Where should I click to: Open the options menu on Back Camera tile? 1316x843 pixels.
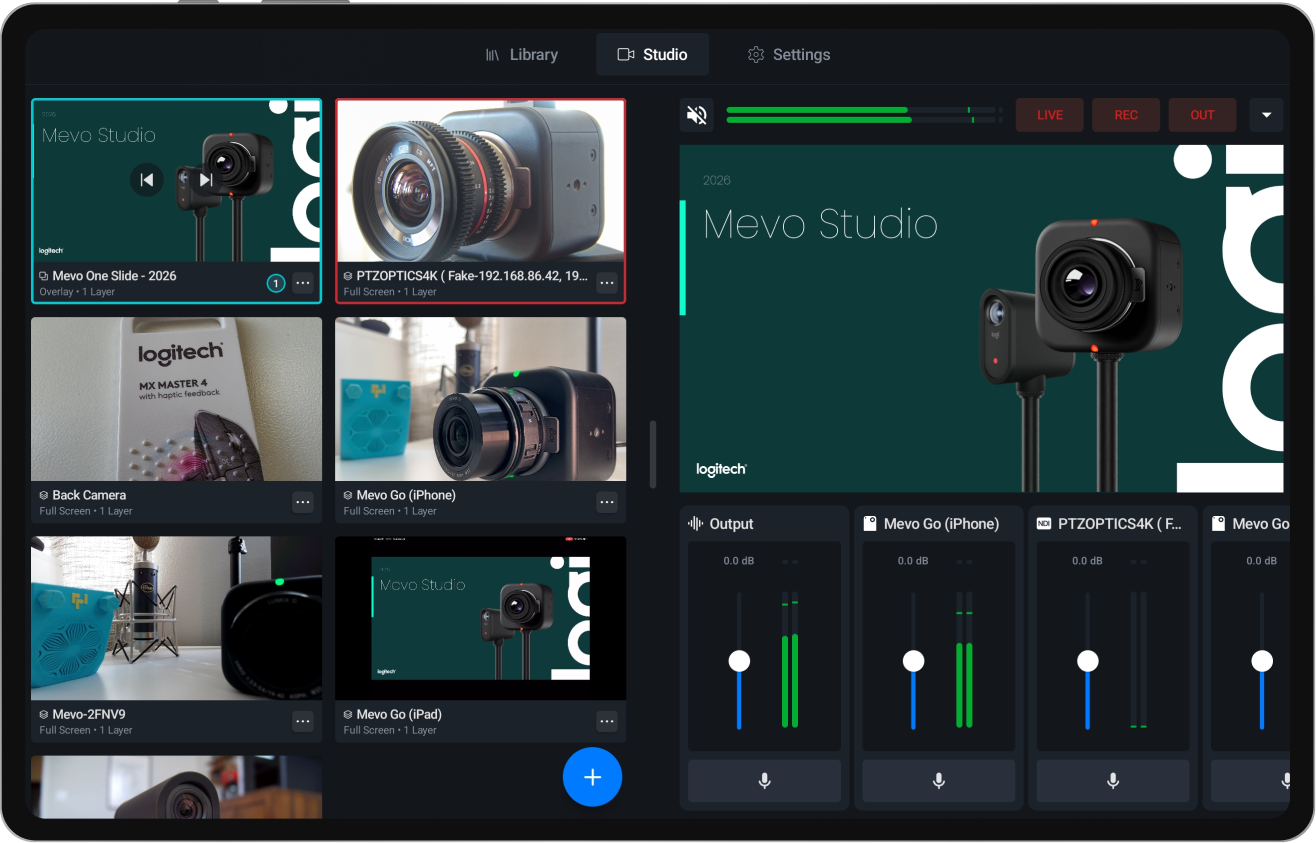point(303,502)
